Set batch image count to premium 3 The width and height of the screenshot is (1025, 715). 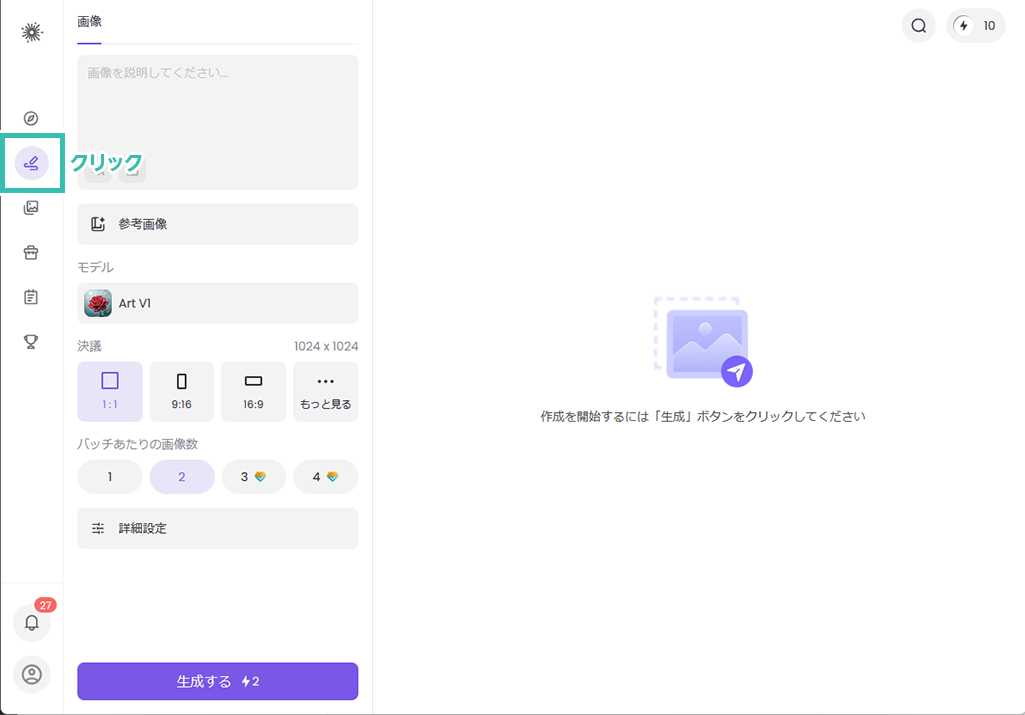point(254,476)
